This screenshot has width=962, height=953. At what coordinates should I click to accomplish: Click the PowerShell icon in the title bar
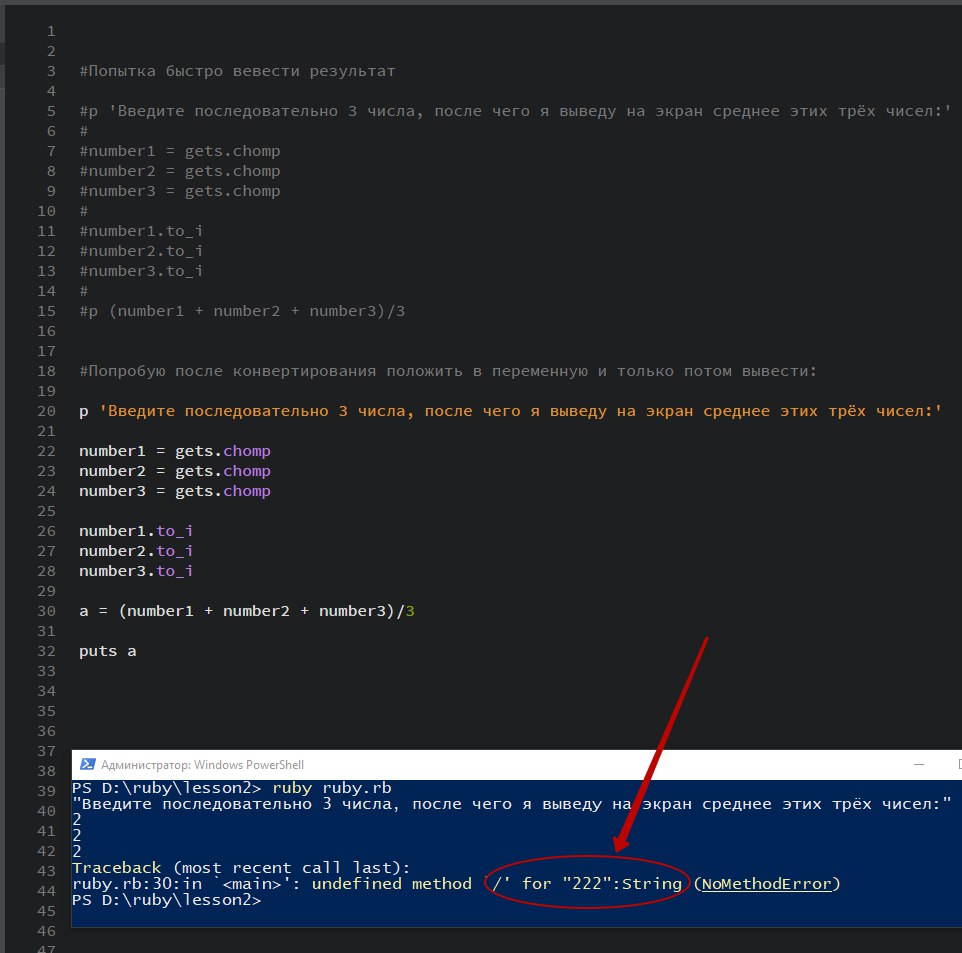tap(88, 764)
